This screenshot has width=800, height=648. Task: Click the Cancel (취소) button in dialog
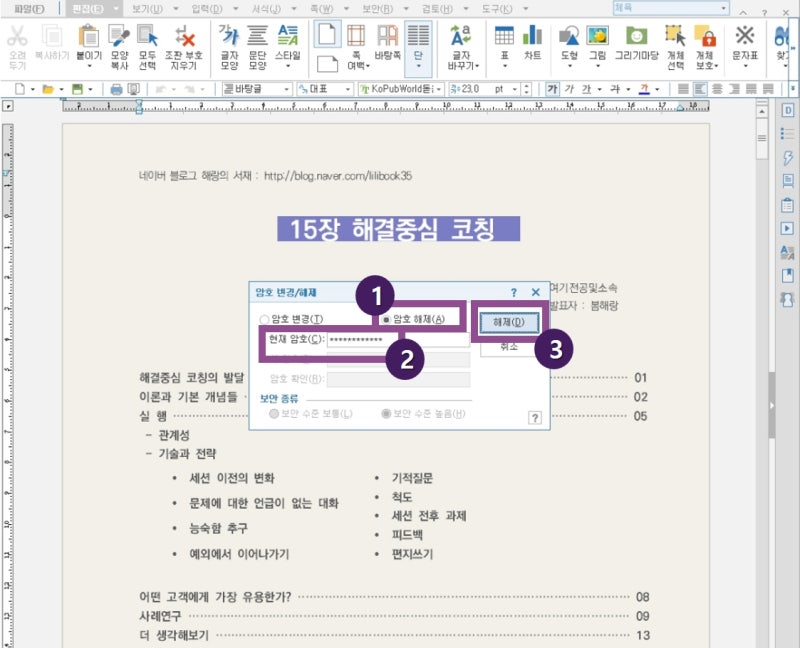tap(509, 347)
